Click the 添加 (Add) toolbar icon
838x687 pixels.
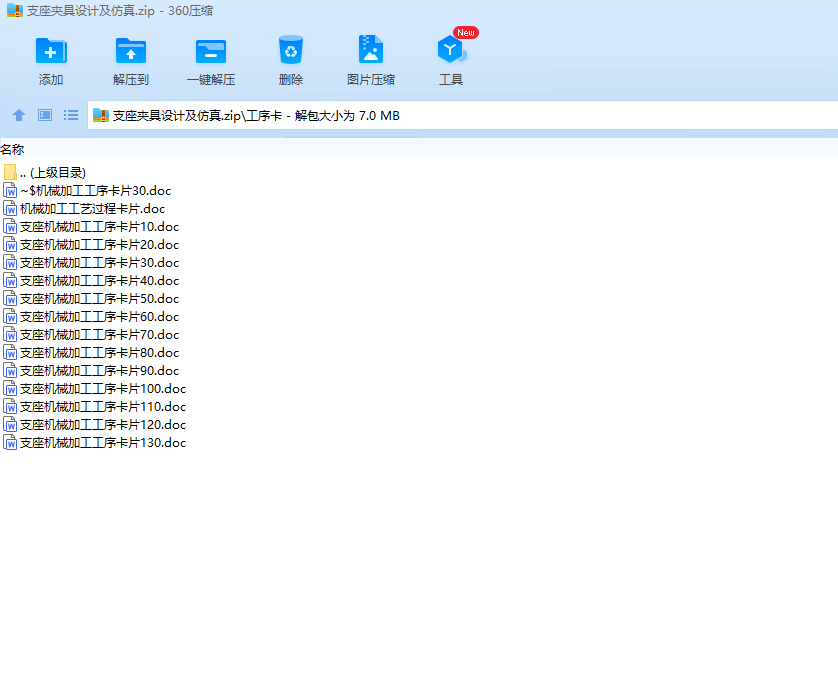point(51,51)
